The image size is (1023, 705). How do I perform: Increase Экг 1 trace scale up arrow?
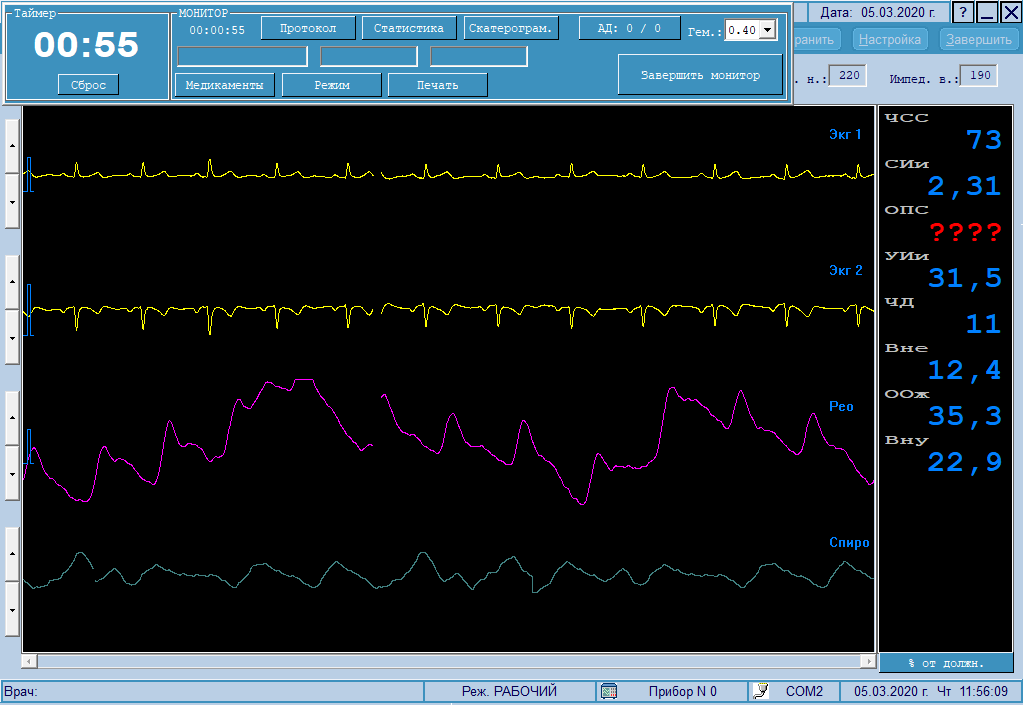tap(12, 145)
